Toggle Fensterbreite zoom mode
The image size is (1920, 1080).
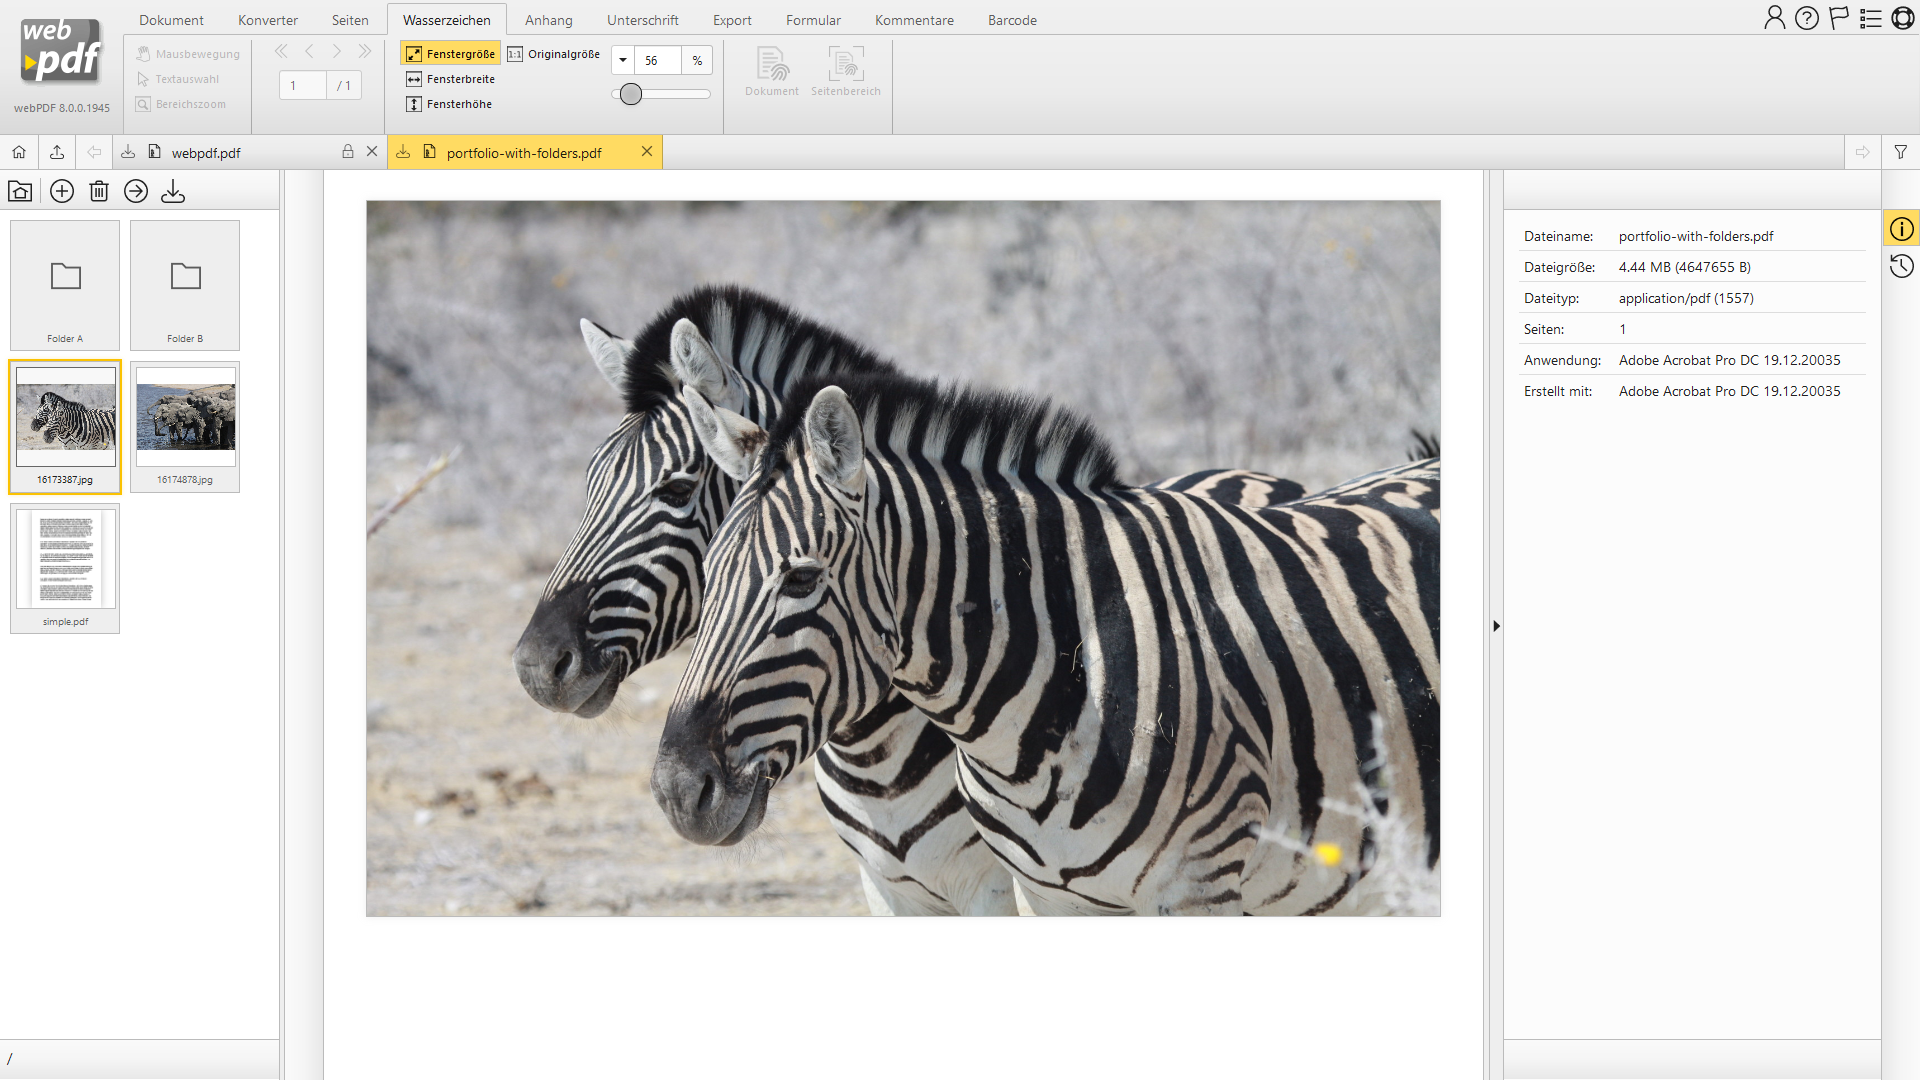(450, 79)
